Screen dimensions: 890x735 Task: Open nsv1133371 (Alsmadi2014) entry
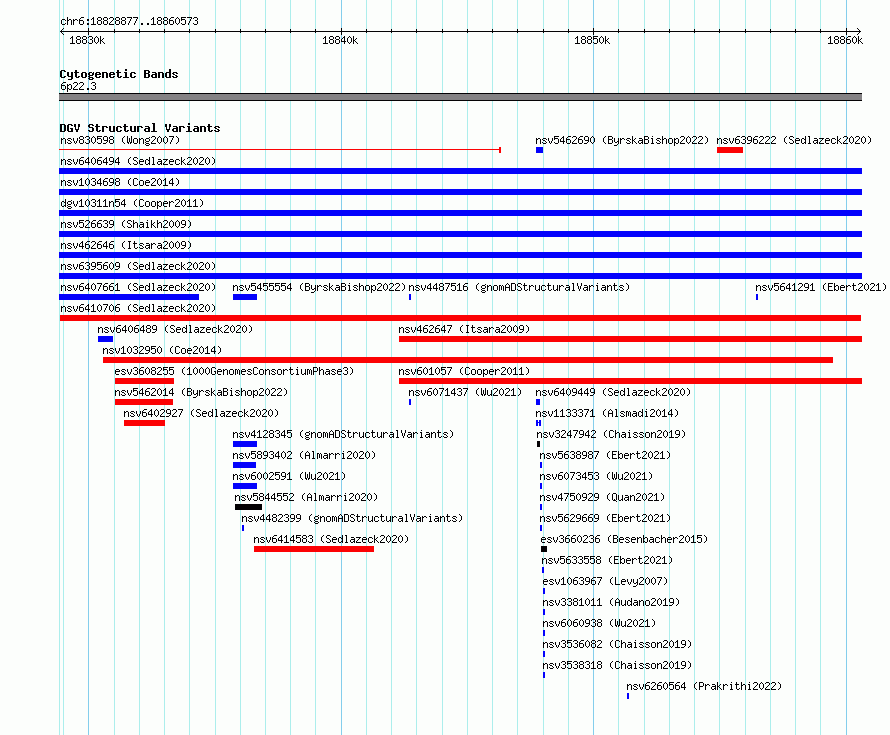coord(607,413)
